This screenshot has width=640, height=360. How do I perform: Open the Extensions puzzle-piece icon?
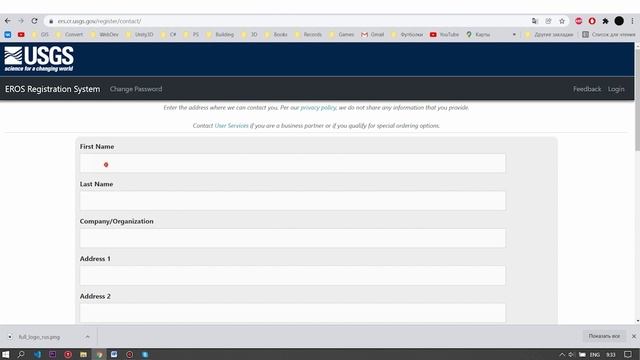tap(605, 21)
